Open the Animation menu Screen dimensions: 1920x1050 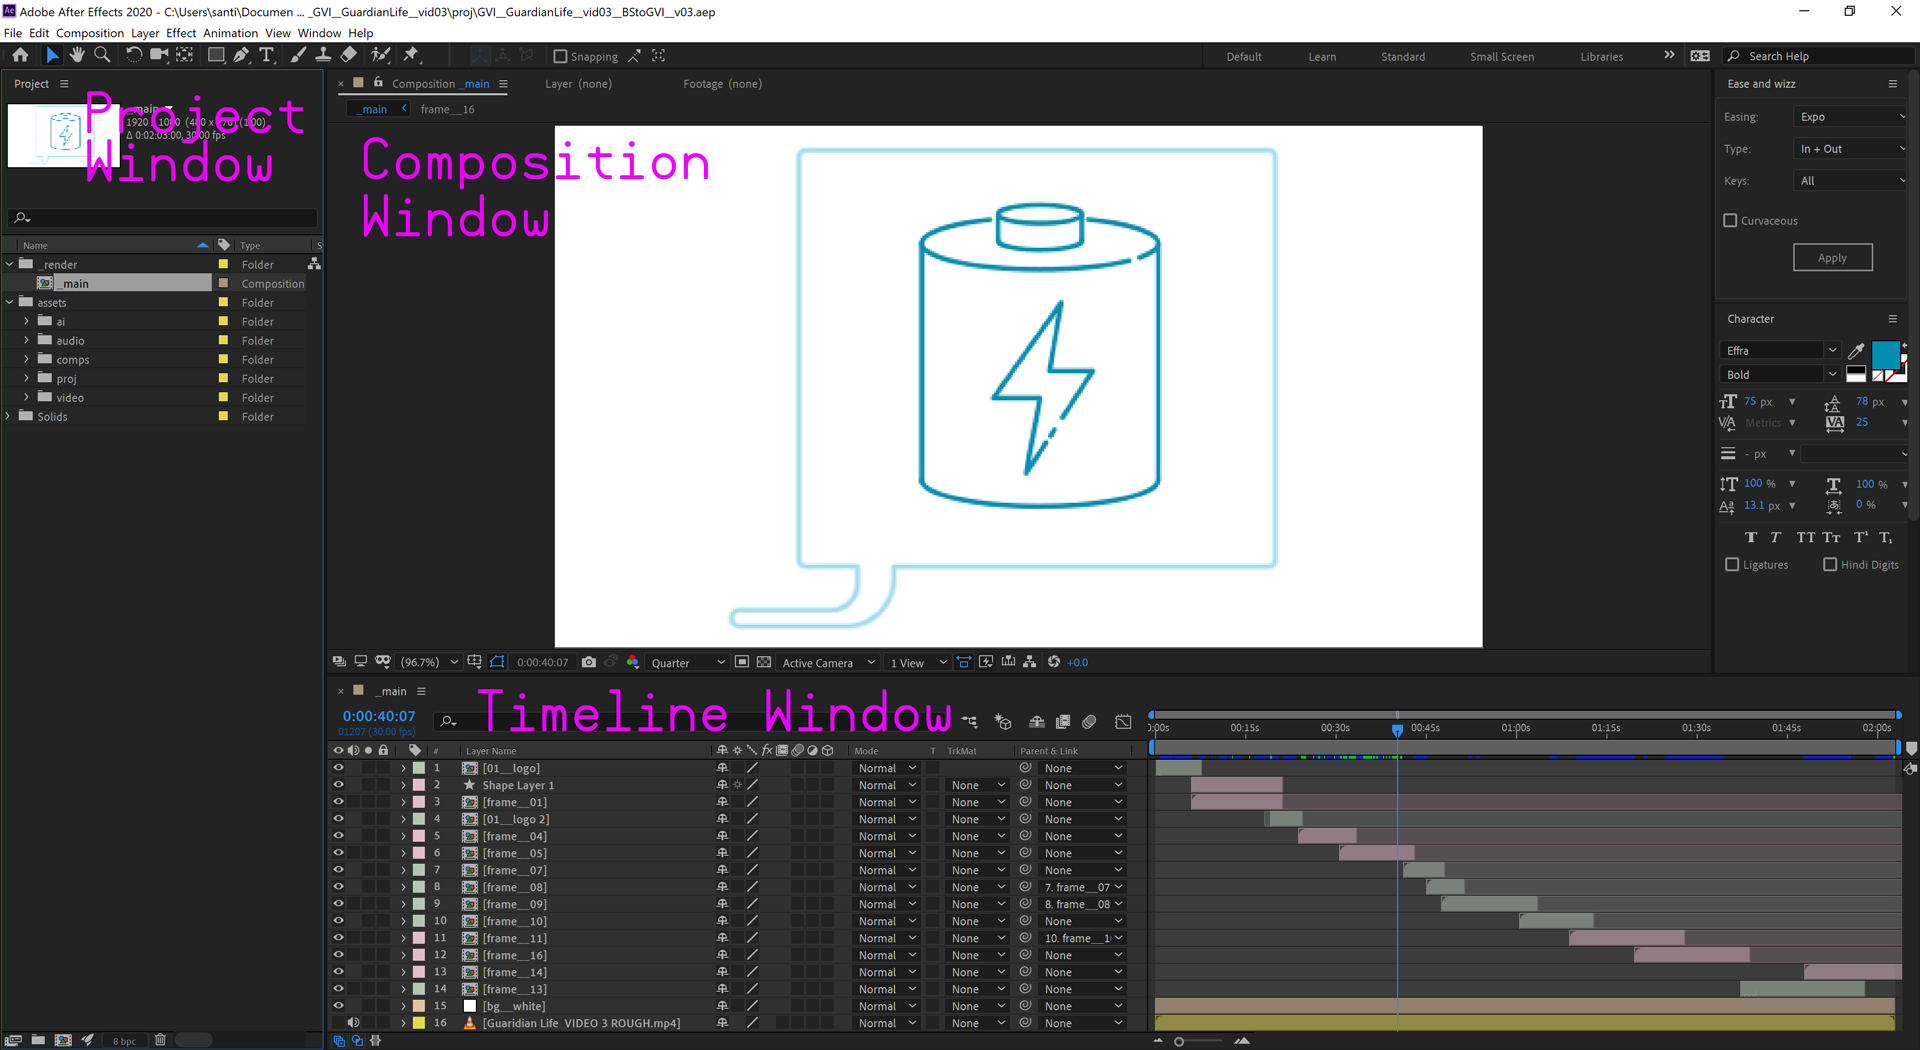230,33
